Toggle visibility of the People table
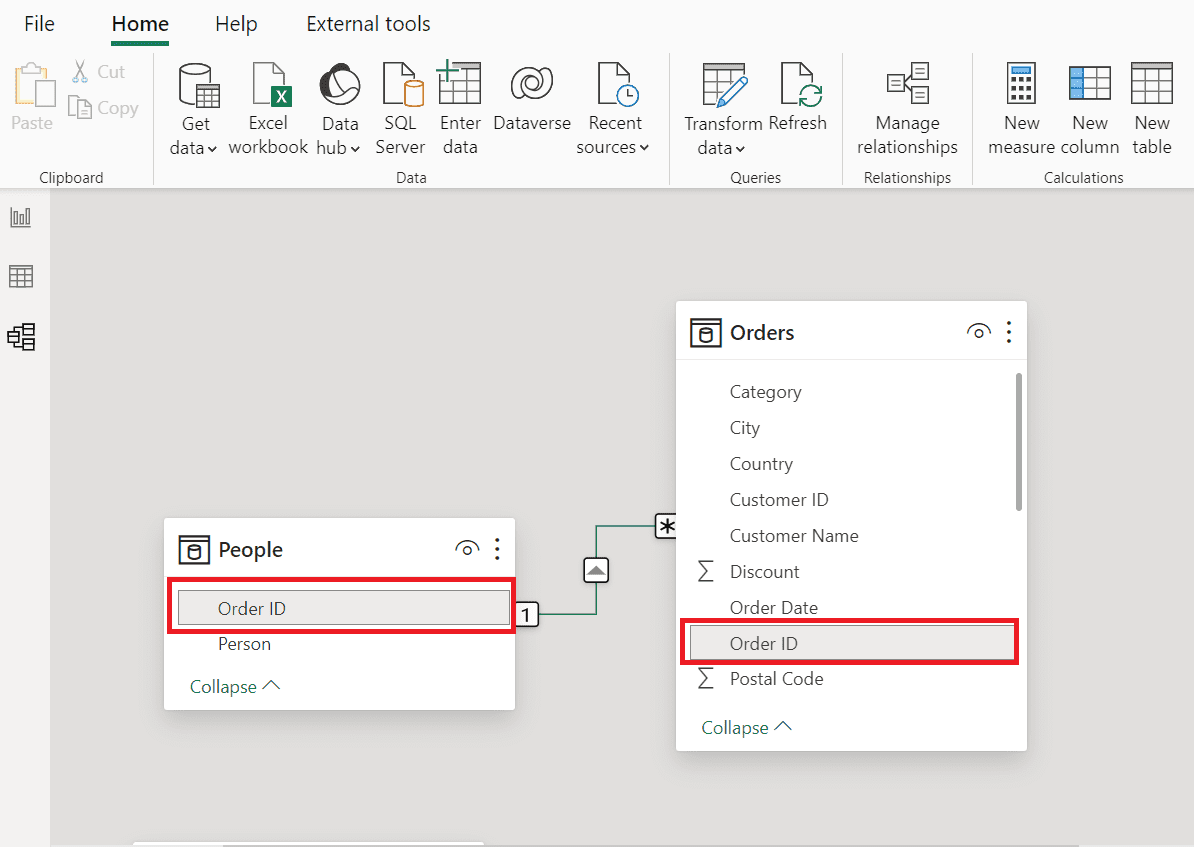The height and width of the screenshot is (847, 1194). pos(466,549)
